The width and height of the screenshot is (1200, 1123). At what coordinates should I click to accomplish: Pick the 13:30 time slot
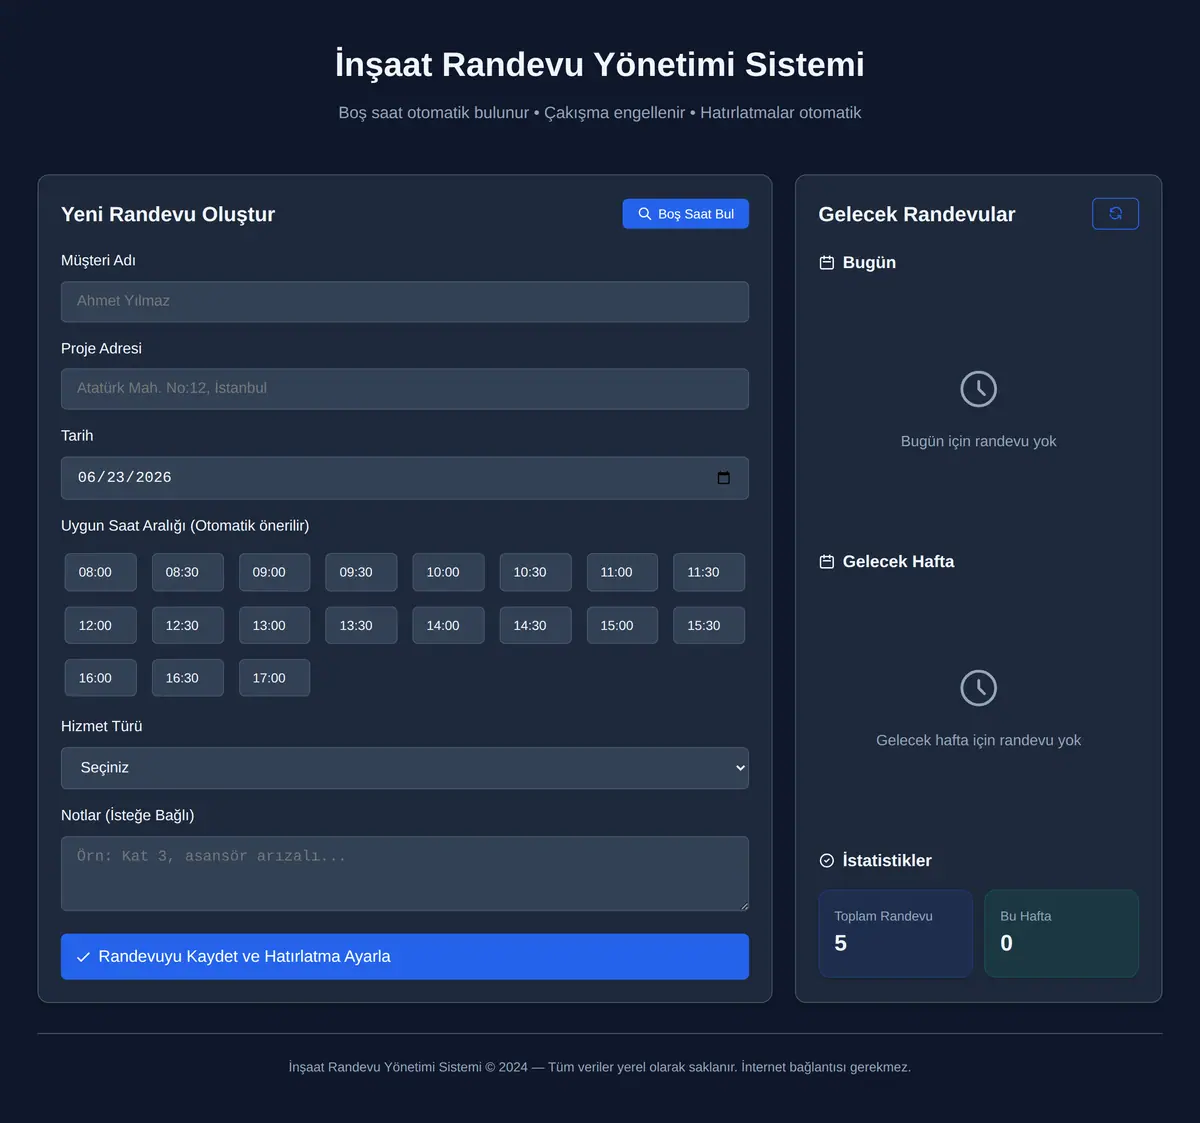(361, 625)
